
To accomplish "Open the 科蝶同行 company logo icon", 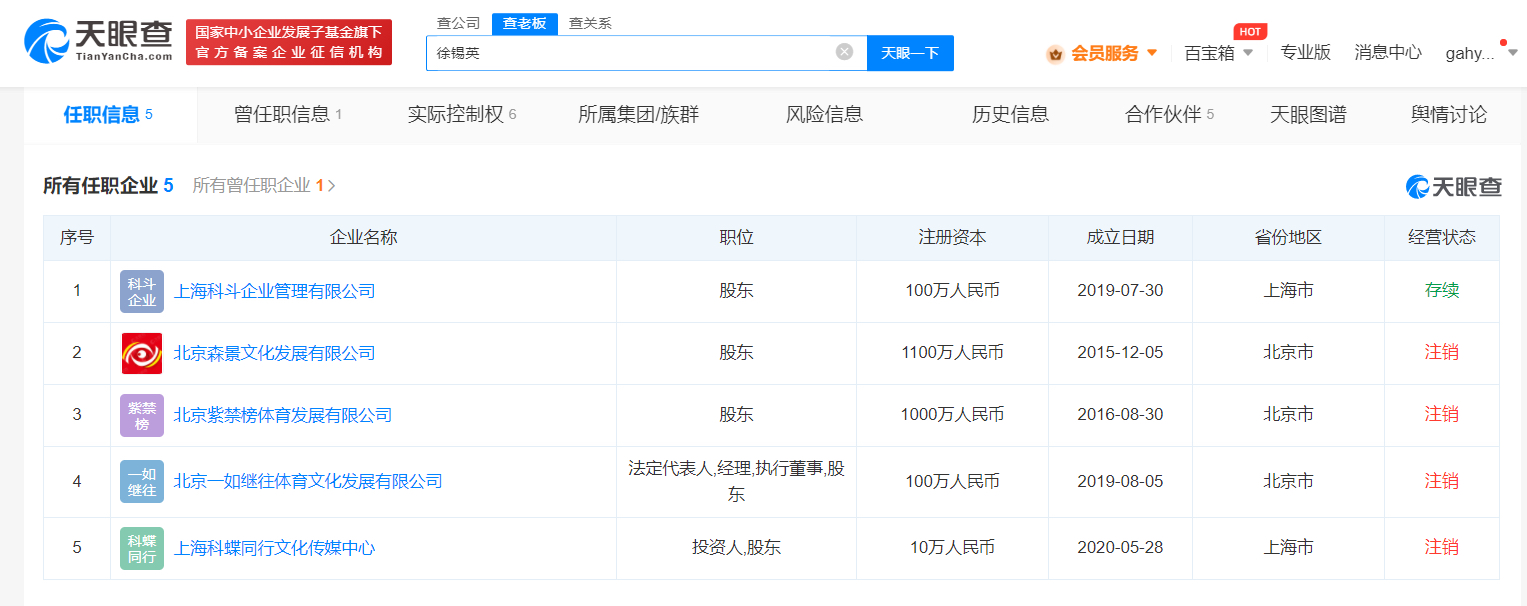I will (x=142, y=548).
